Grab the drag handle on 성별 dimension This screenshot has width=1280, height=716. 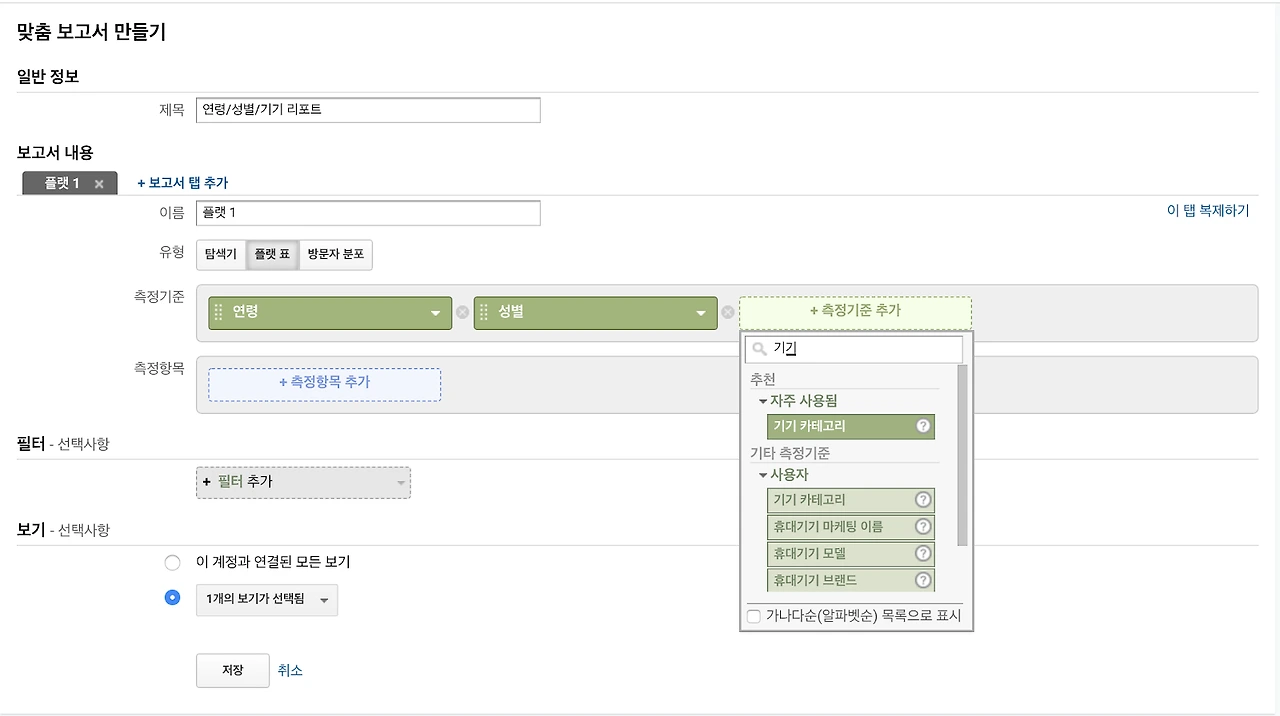485,313
